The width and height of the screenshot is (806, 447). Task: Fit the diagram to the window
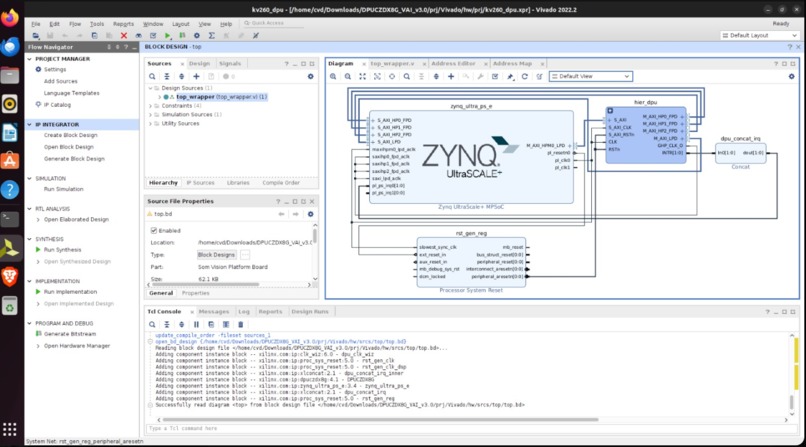[362, 77]
